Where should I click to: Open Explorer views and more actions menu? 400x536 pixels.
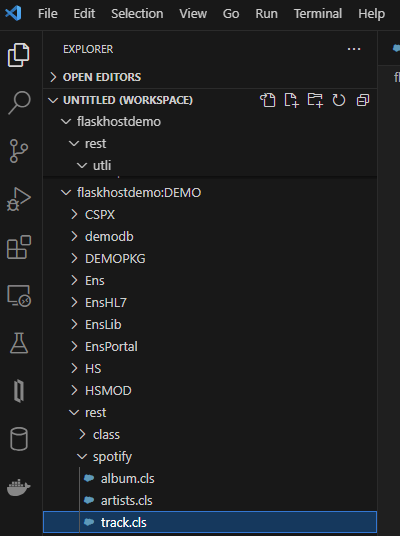click(x=354, y=49)
